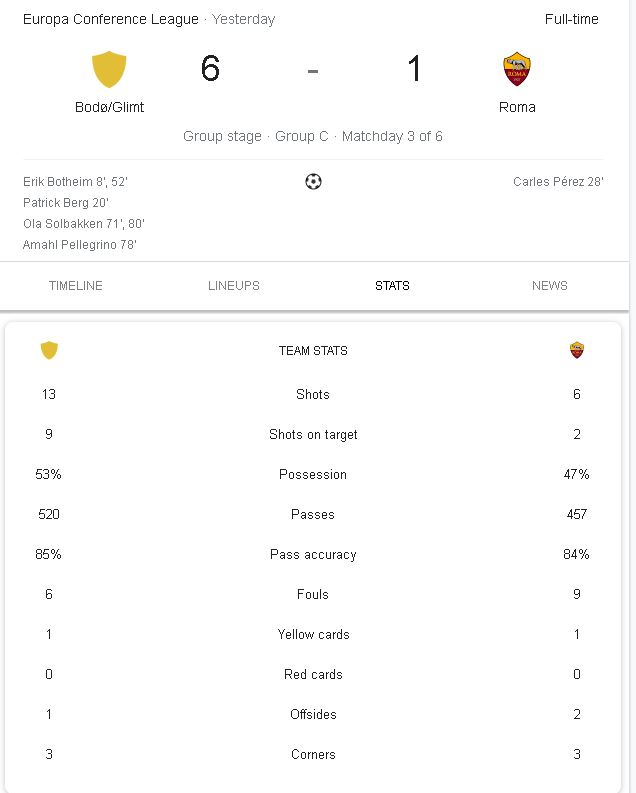Image resolution: width=636 pixels, height=793 pixels.
Task: Open the Timeline tab
Action: point(76,286)
